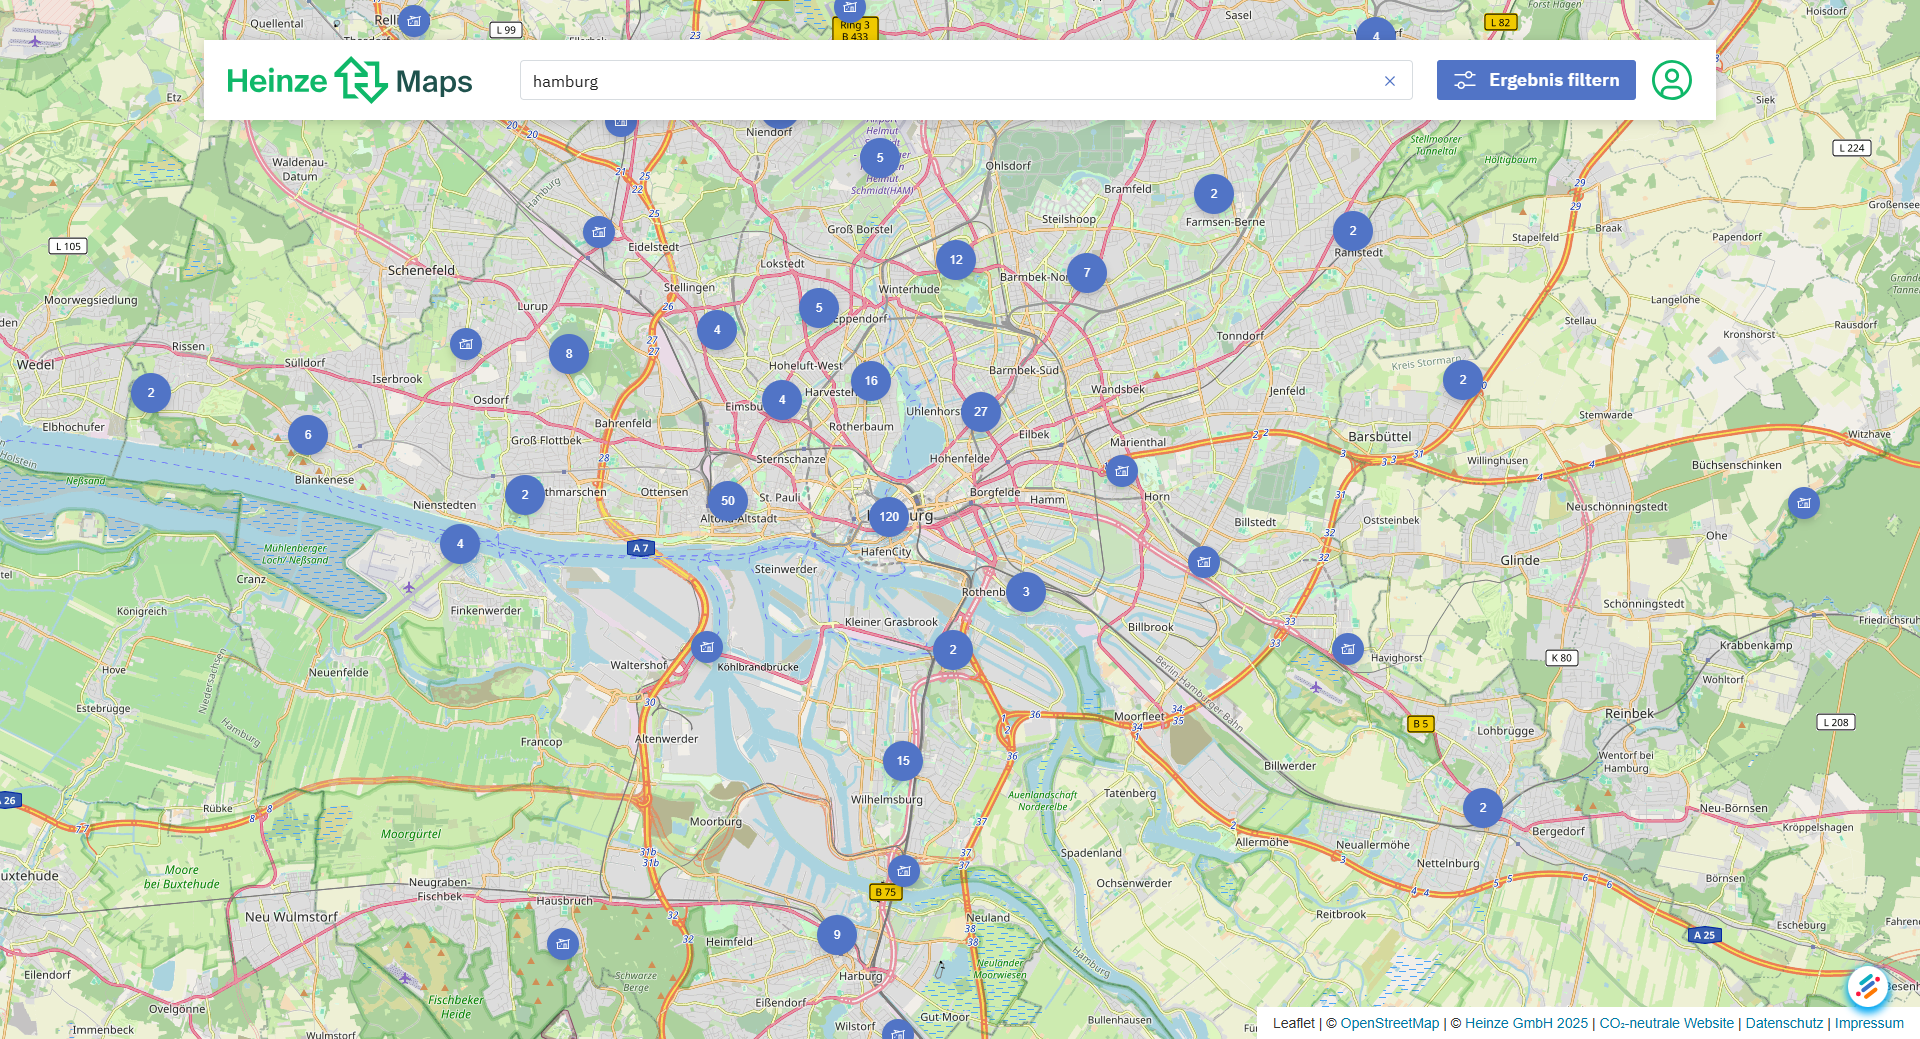Open the cluster 3 near Rothenburgsort
The width and height of the screenshot is (1920, 1039).
pyautogui.click(x=1026, y=592)
